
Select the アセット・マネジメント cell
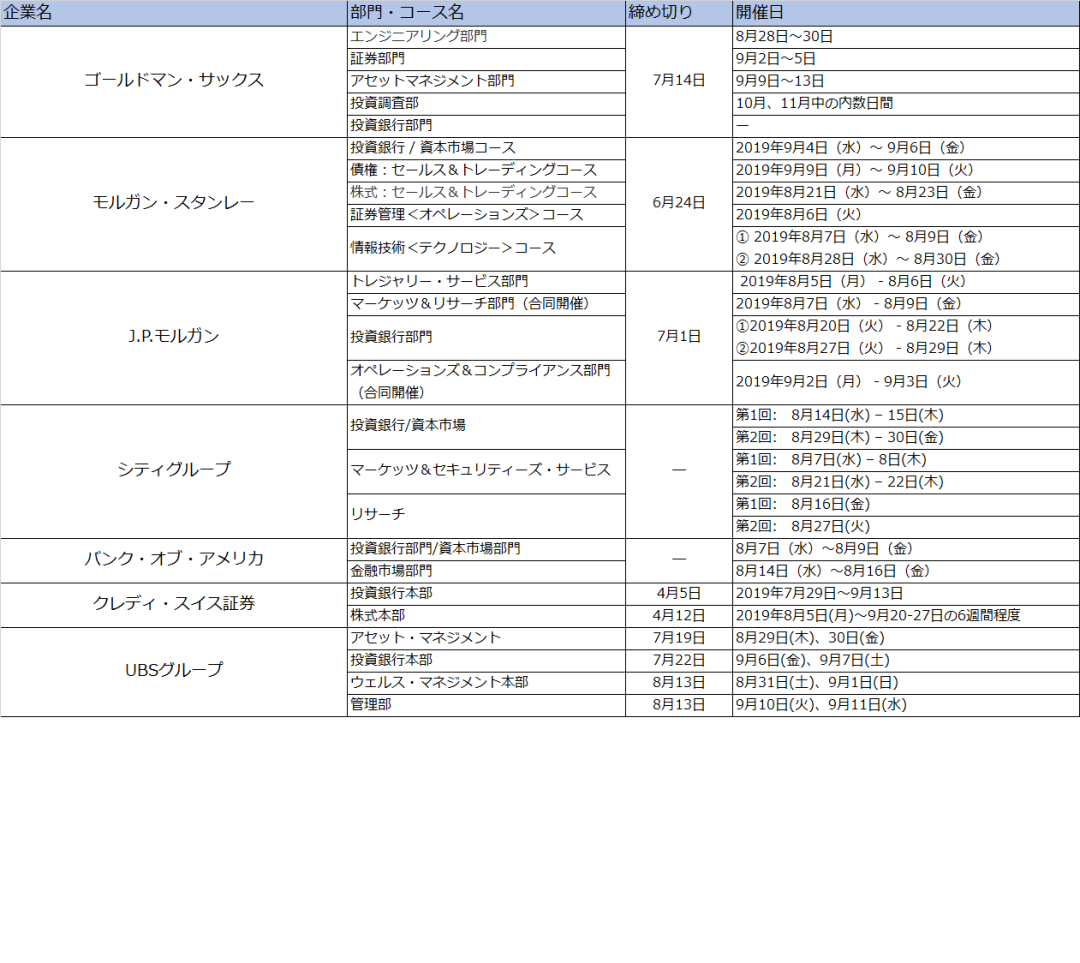click(486, 638)
